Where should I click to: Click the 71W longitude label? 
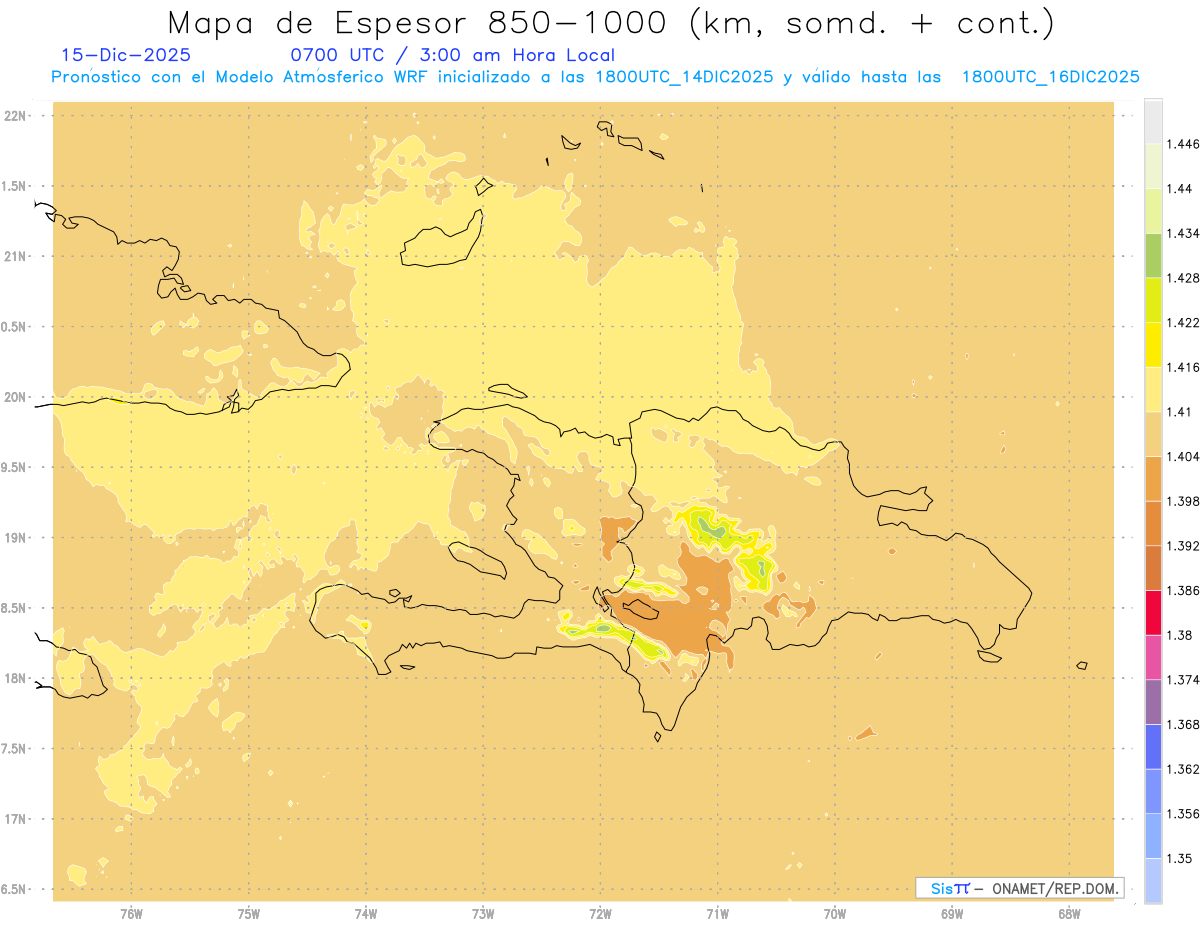[717, 915]
